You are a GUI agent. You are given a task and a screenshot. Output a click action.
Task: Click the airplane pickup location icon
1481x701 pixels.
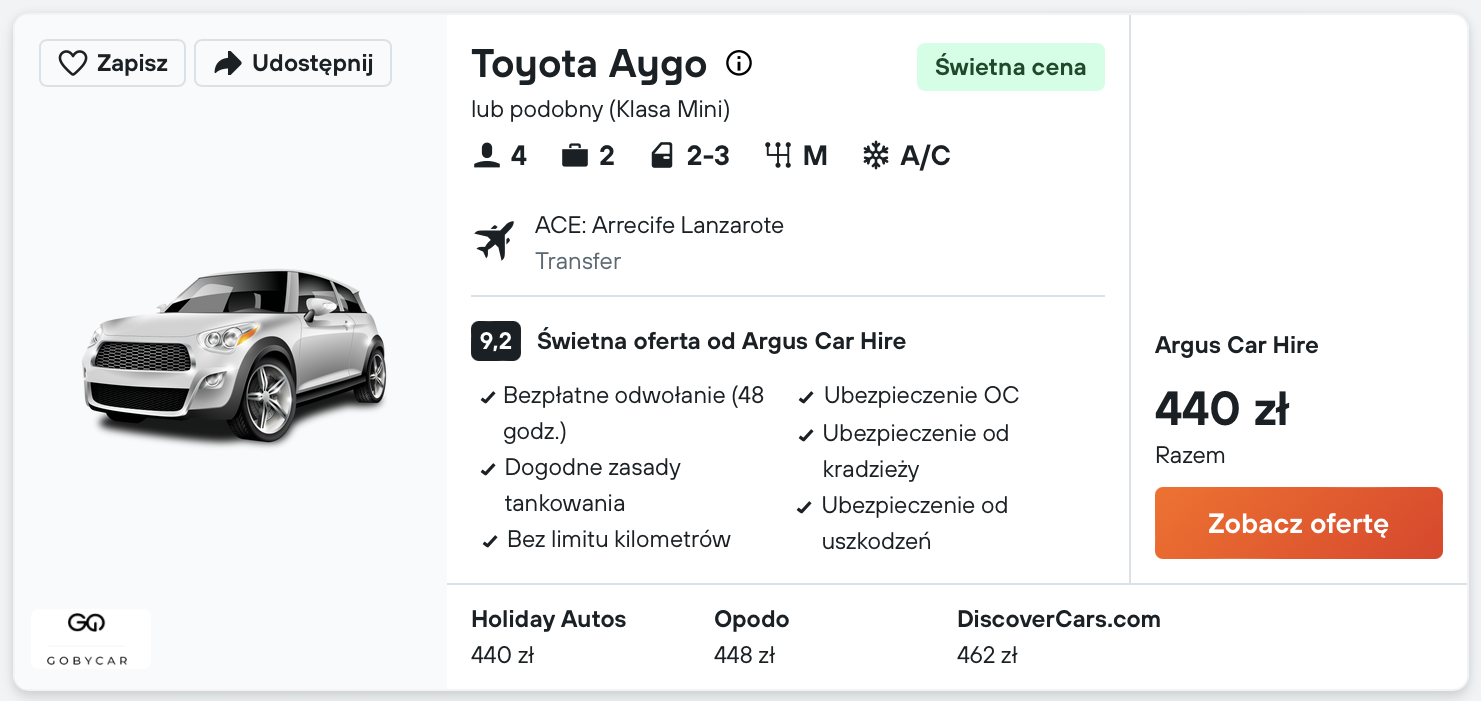coord(494,241)
